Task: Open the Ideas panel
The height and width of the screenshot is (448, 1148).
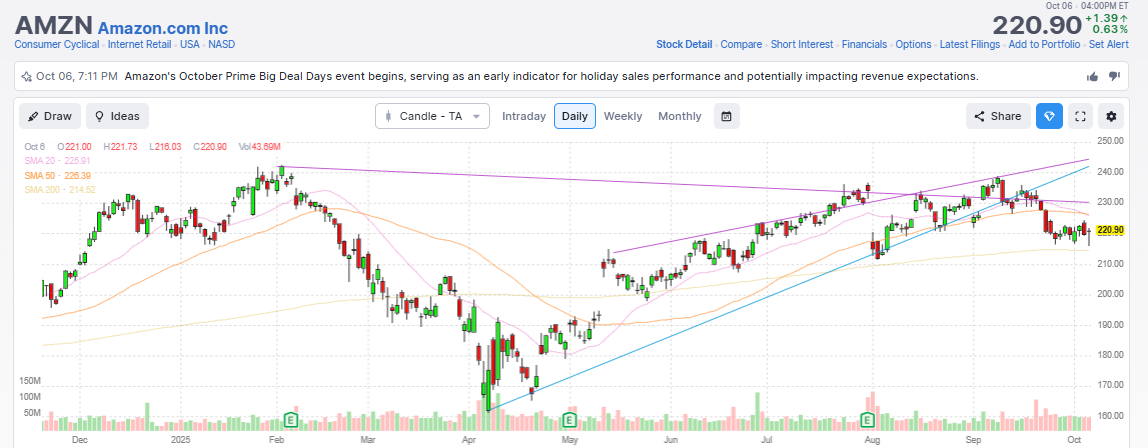Action: point(117,116)
